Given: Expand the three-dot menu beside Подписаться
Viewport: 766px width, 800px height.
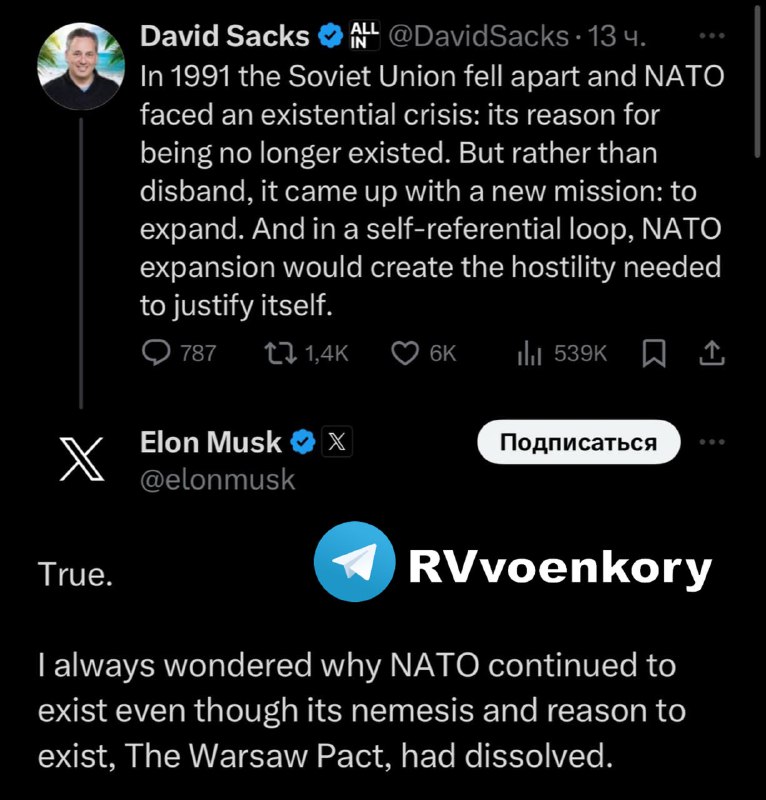Looking at the screenshot, I should (712, 441).
